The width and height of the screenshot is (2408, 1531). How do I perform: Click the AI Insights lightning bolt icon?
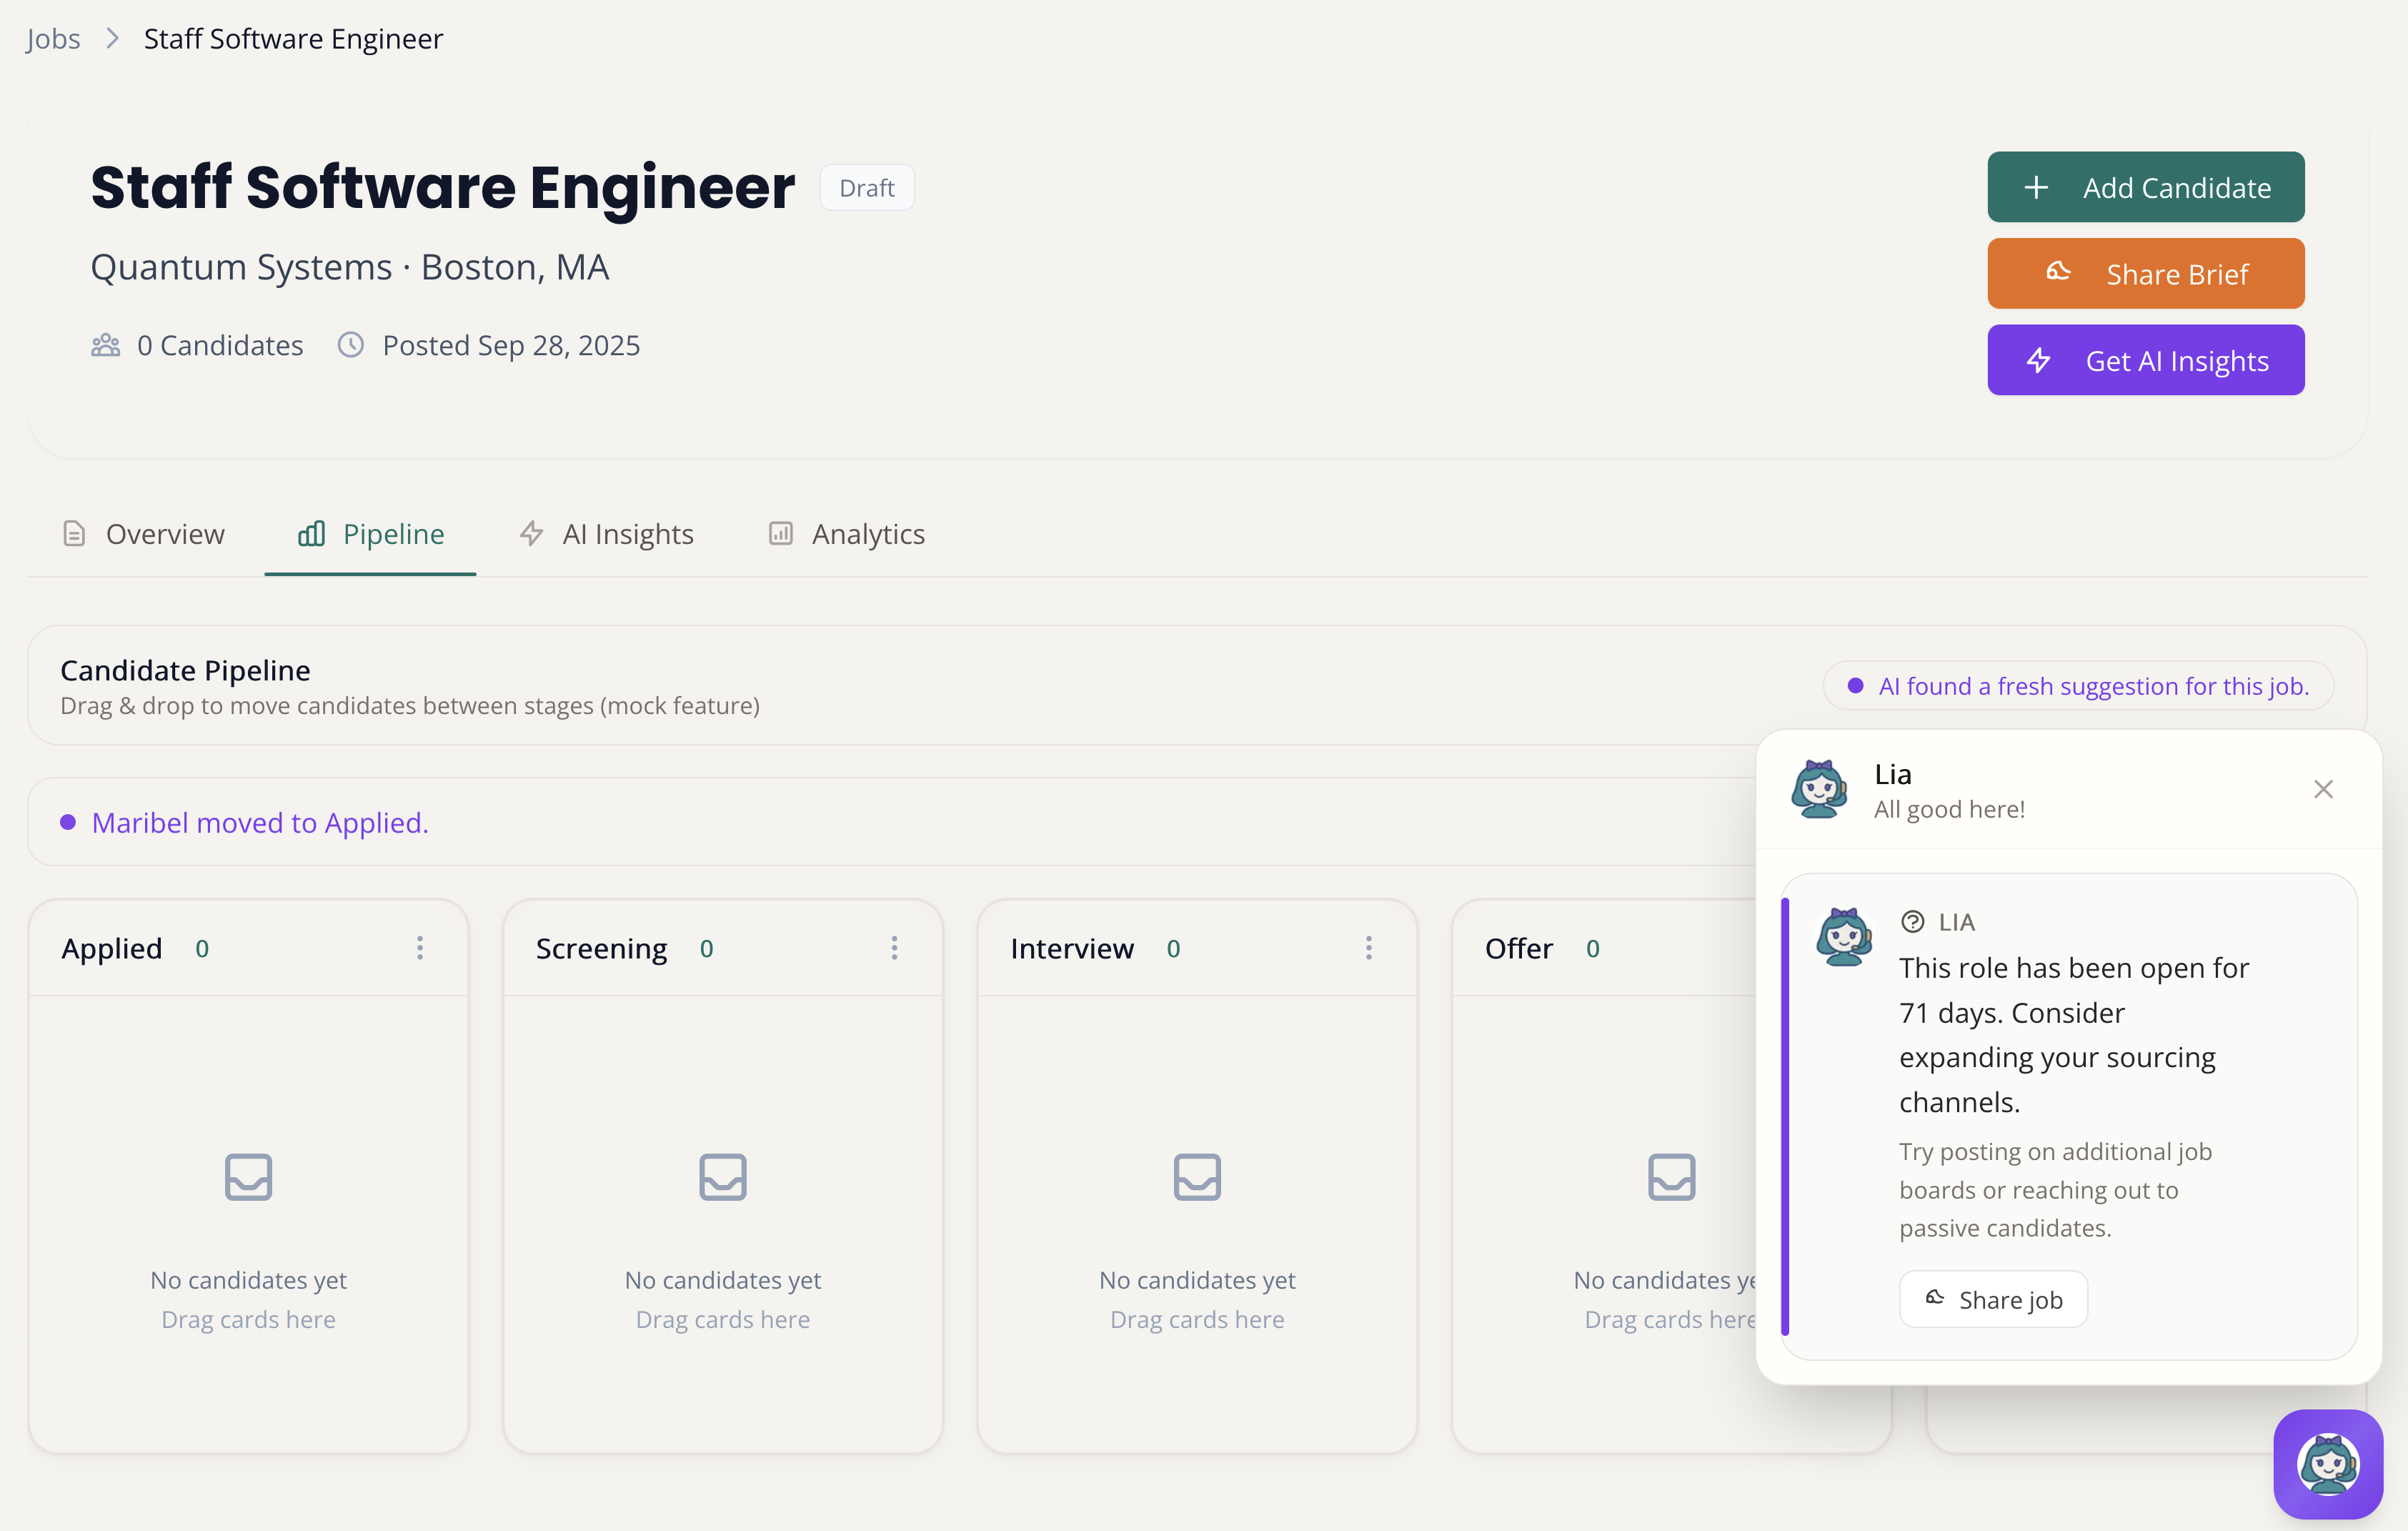pos(531,534)
